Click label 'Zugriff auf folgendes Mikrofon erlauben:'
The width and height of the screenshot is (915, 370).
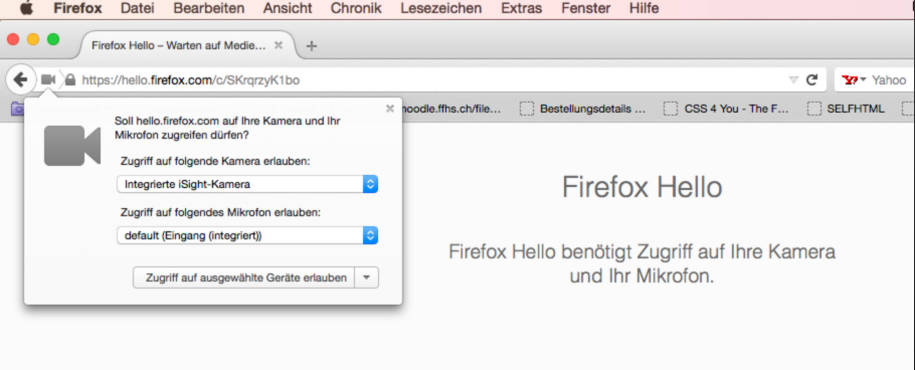(x=221, y=212)
